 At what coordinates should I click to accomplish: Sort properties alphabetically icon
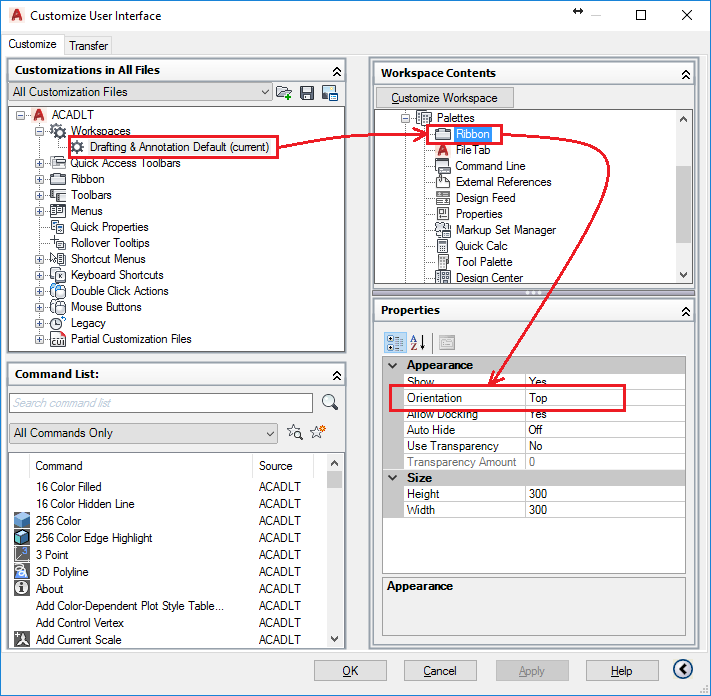pyautogui.click(x=418, y=342)
